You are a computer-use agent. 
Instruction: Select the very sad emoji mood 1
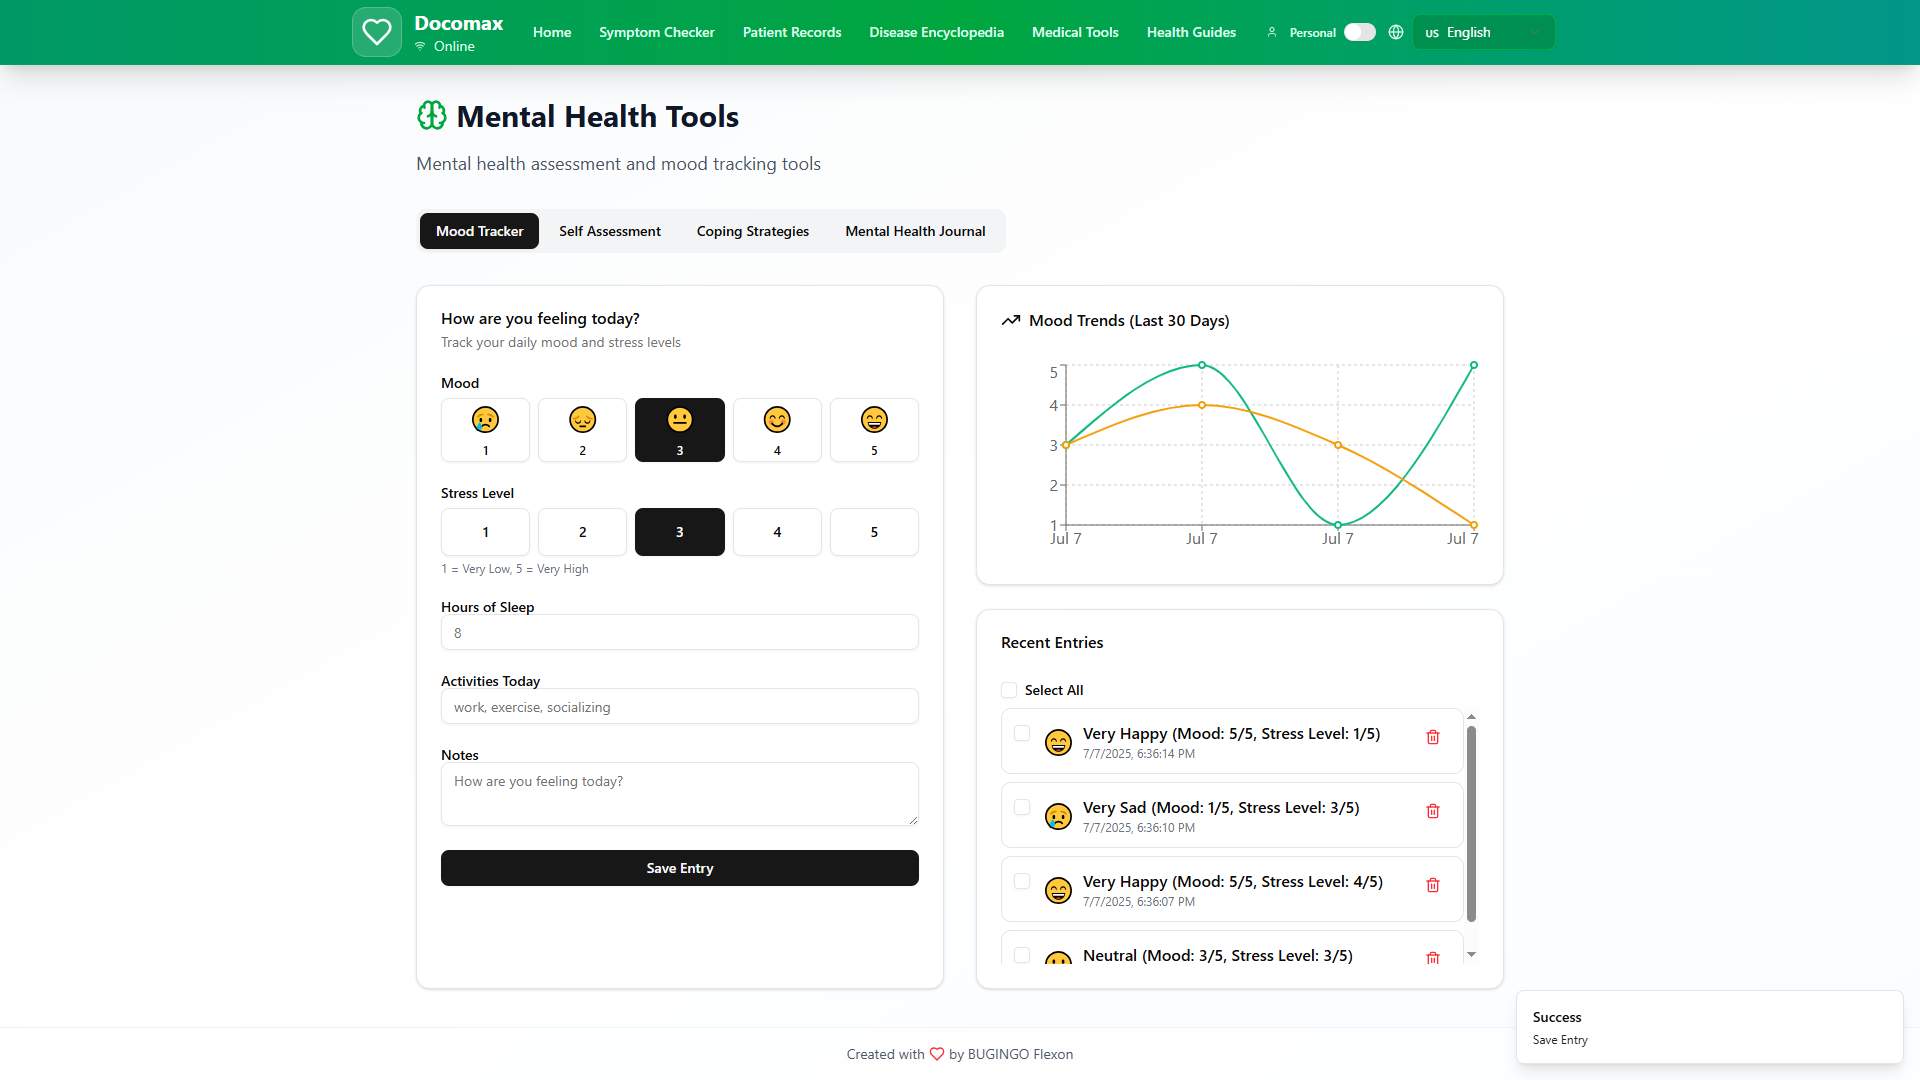pos(485,430)
